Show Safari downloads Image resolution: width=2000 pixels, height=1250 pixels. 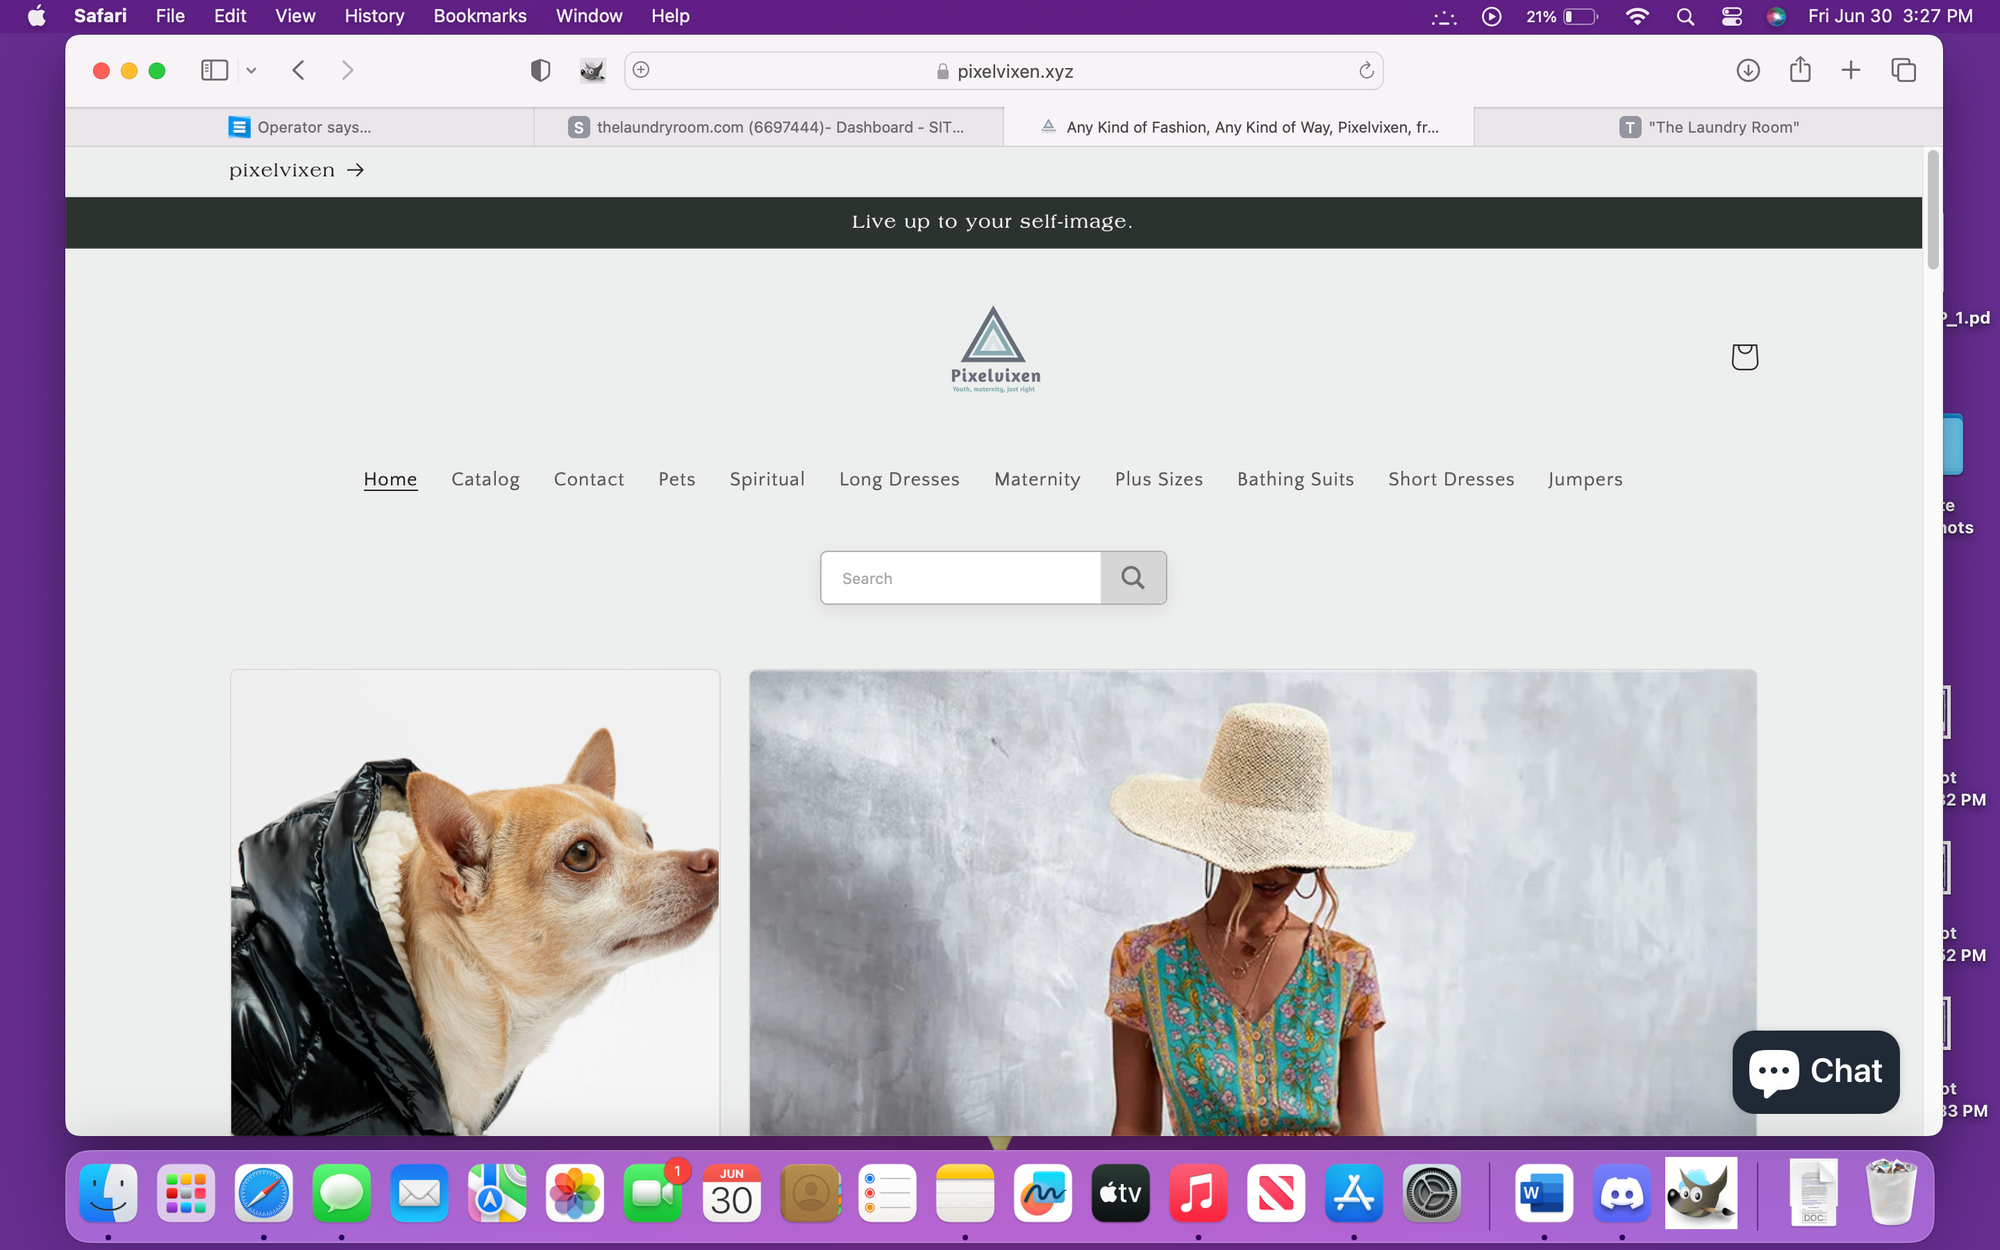tap(1748, 70)
